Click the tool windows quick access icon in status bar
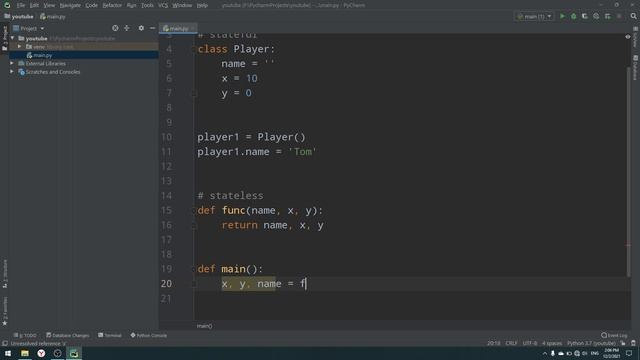The height and width of the screenshot is (360, 640). tap(5, 344)
